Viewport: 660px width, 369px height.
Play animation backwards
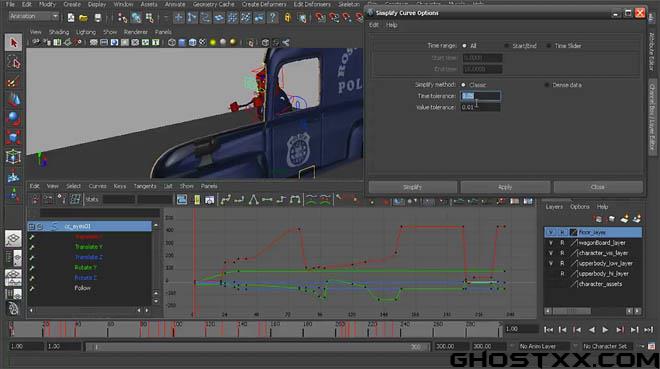591,330
